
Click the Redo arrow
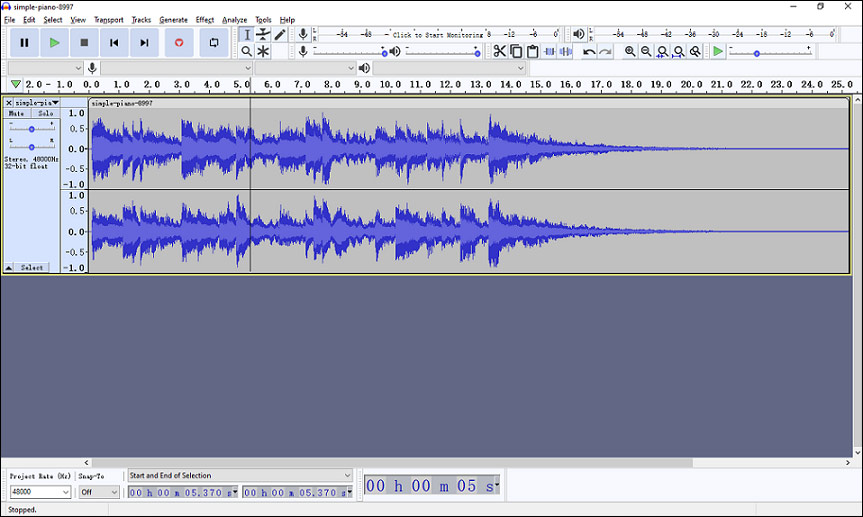point(605,51)
